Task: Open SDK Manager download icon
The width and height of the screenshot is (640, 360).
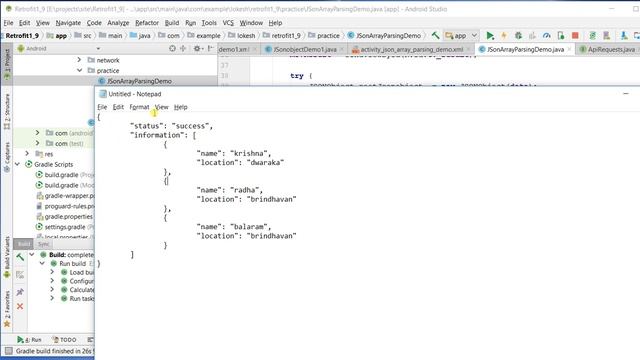Action: pos(624,36)
